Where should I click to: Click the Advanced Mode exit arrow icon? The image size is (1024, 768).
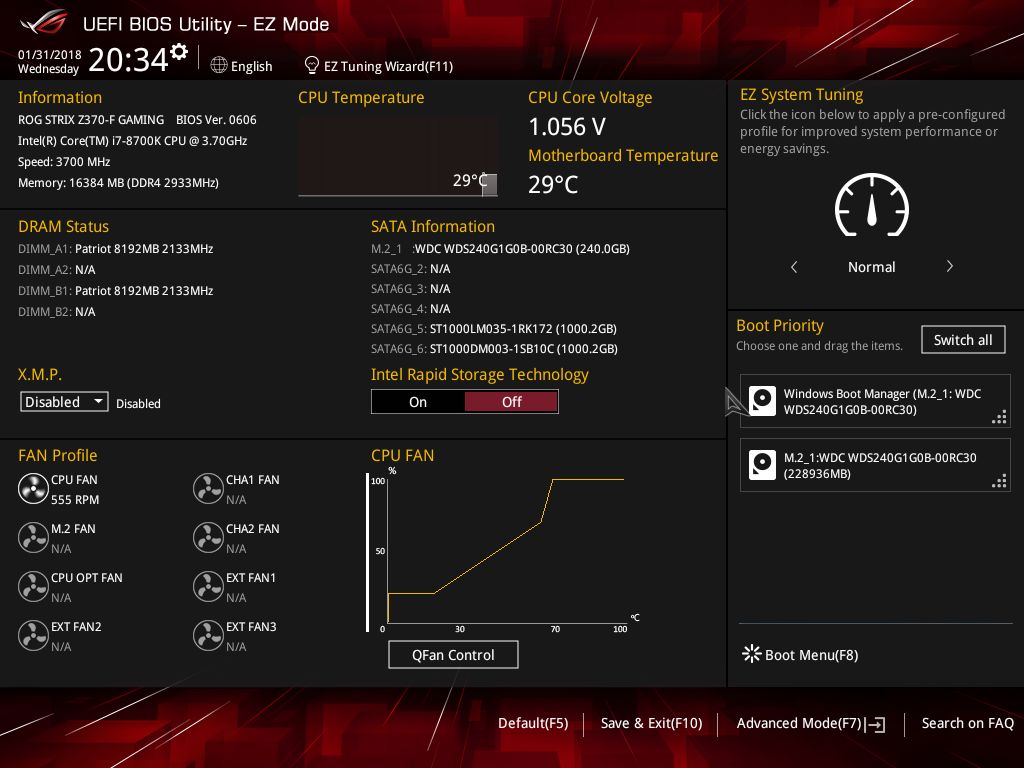pos(875,724)
